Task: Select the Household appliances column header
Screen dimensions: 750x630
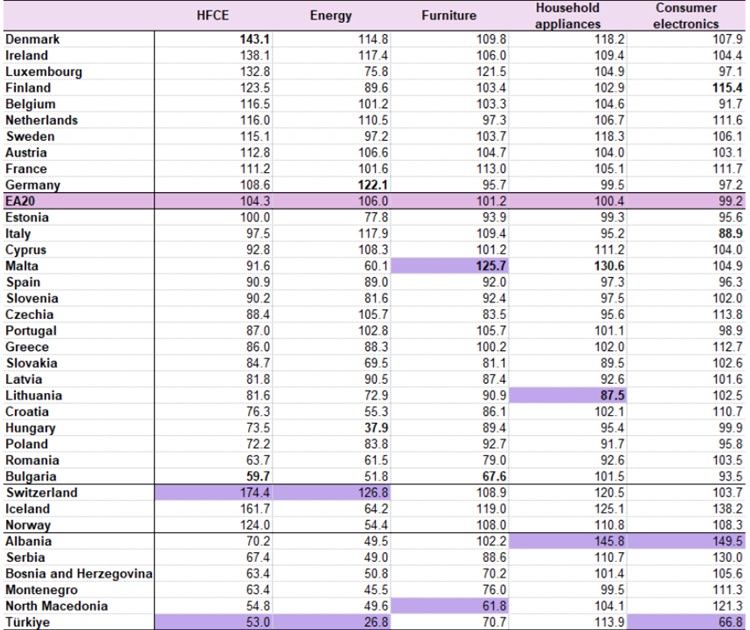Action: (567, 15)
